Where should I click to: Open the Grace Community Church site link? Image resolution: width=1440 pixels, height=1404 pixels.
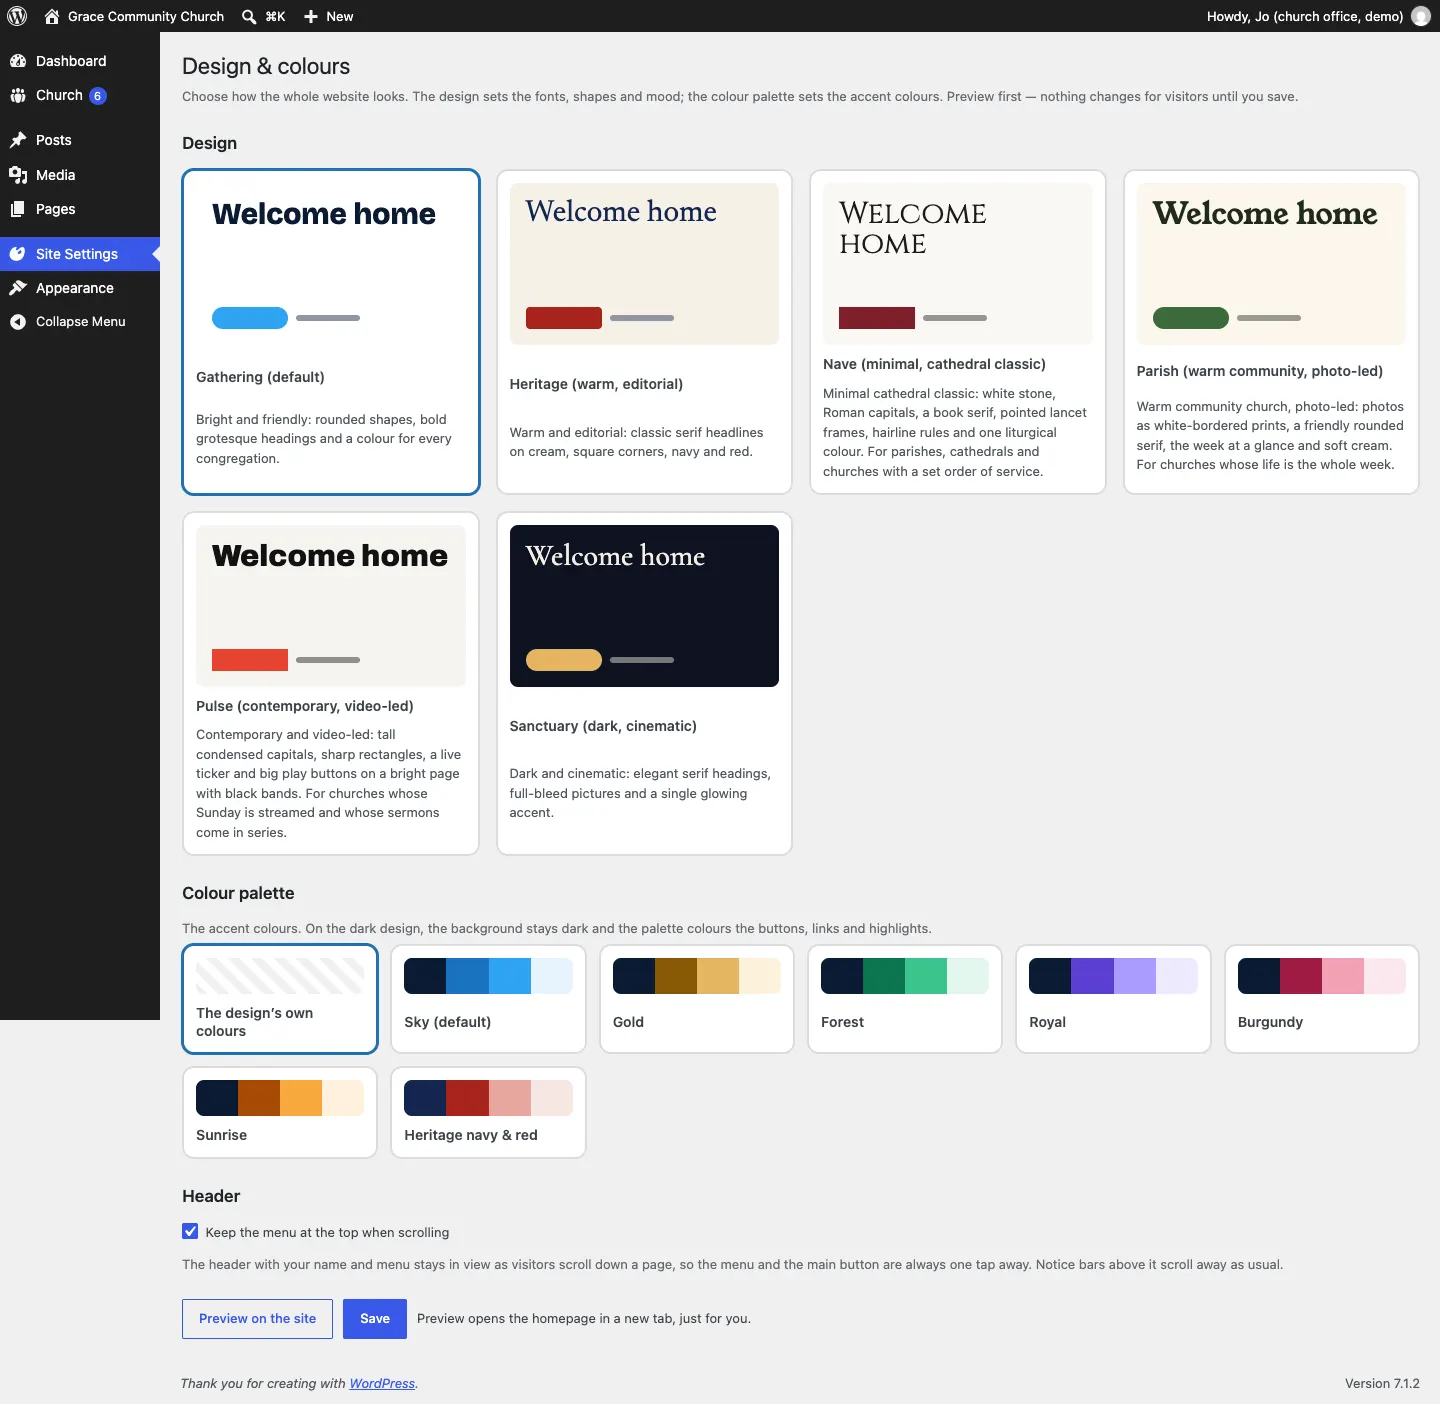pos(134,16)
